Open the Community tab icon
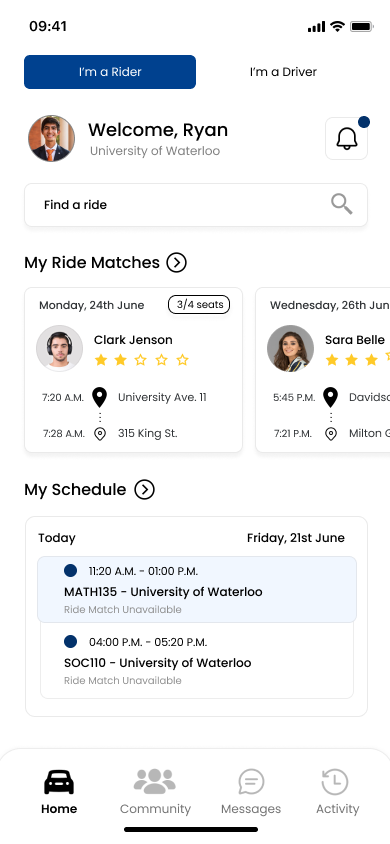390x844 pixels. [155, 782]
